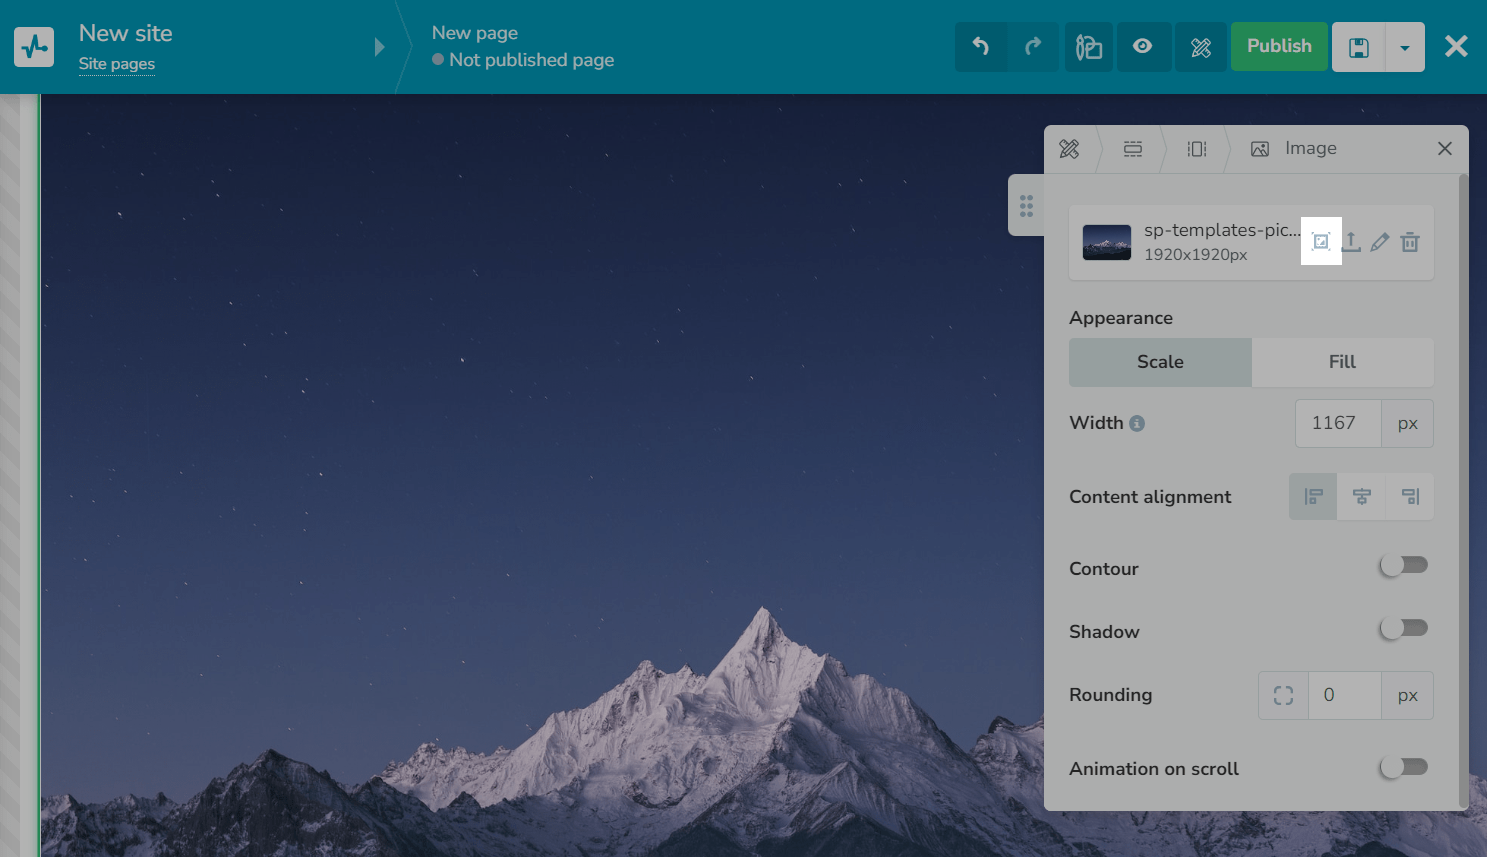Select the section breadcrumb icon in panel
Screen dimensions: 1487x857
1133,149
